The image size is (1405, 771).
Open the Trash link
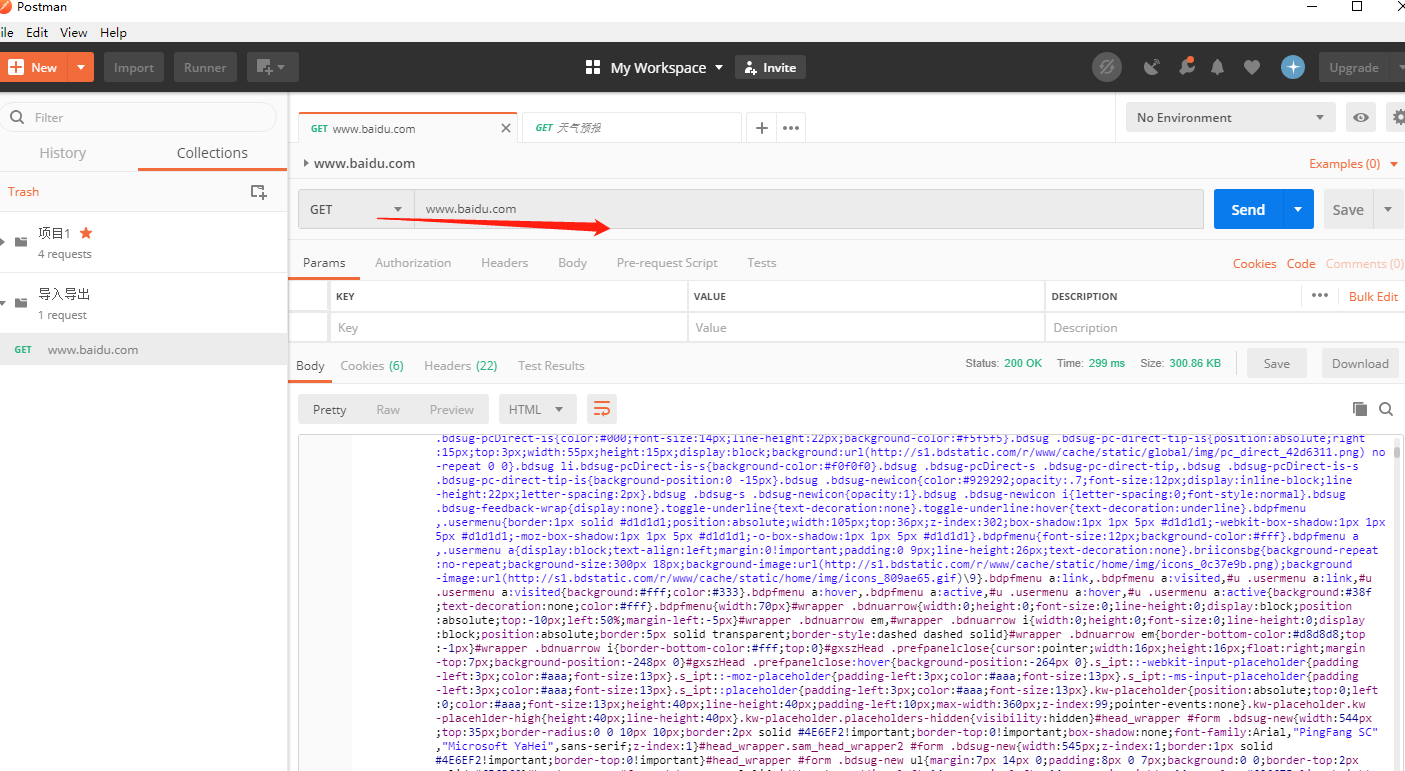(24, 191)
